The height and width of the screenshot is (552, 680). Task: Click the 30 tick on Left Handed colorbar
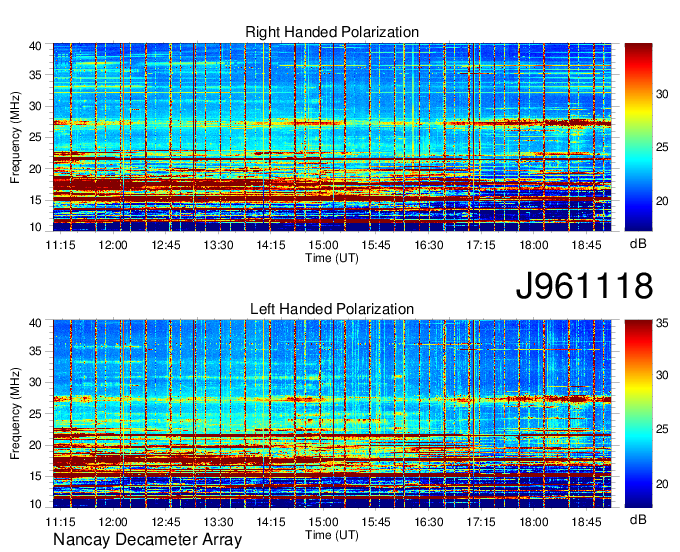662,375
